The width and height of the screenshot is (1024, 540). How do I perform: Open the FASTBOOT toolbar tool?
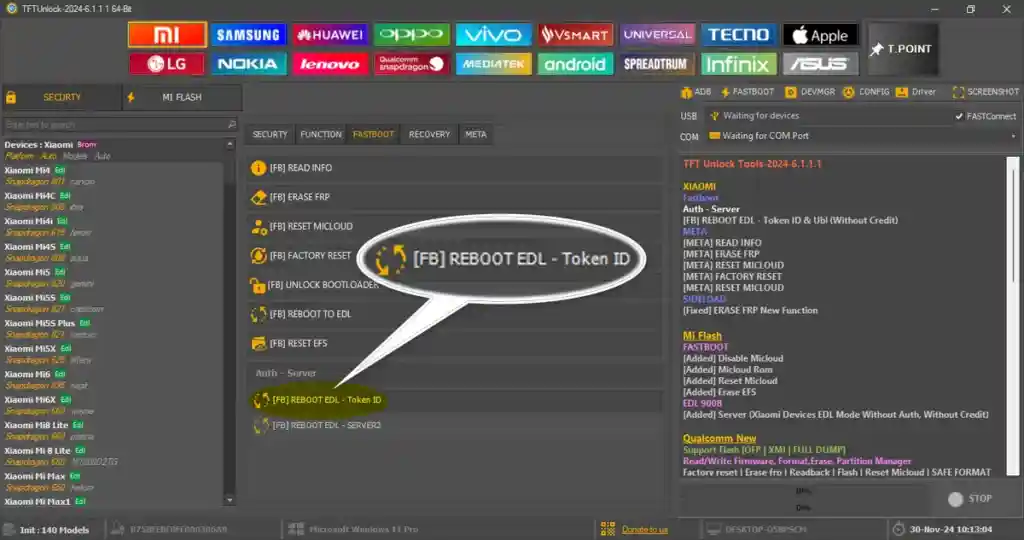[x=747, y=92]
